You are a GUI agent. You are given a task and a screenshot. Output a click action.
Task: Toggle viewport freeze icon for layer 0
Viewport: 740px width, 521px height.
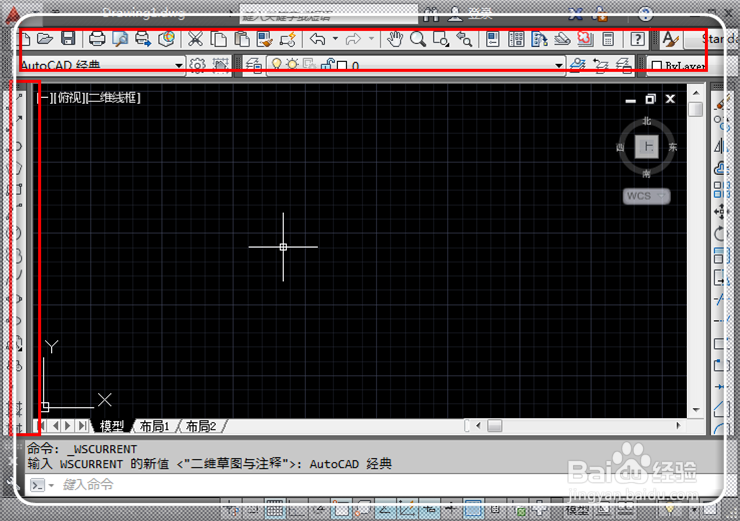[x=310, y=65]
